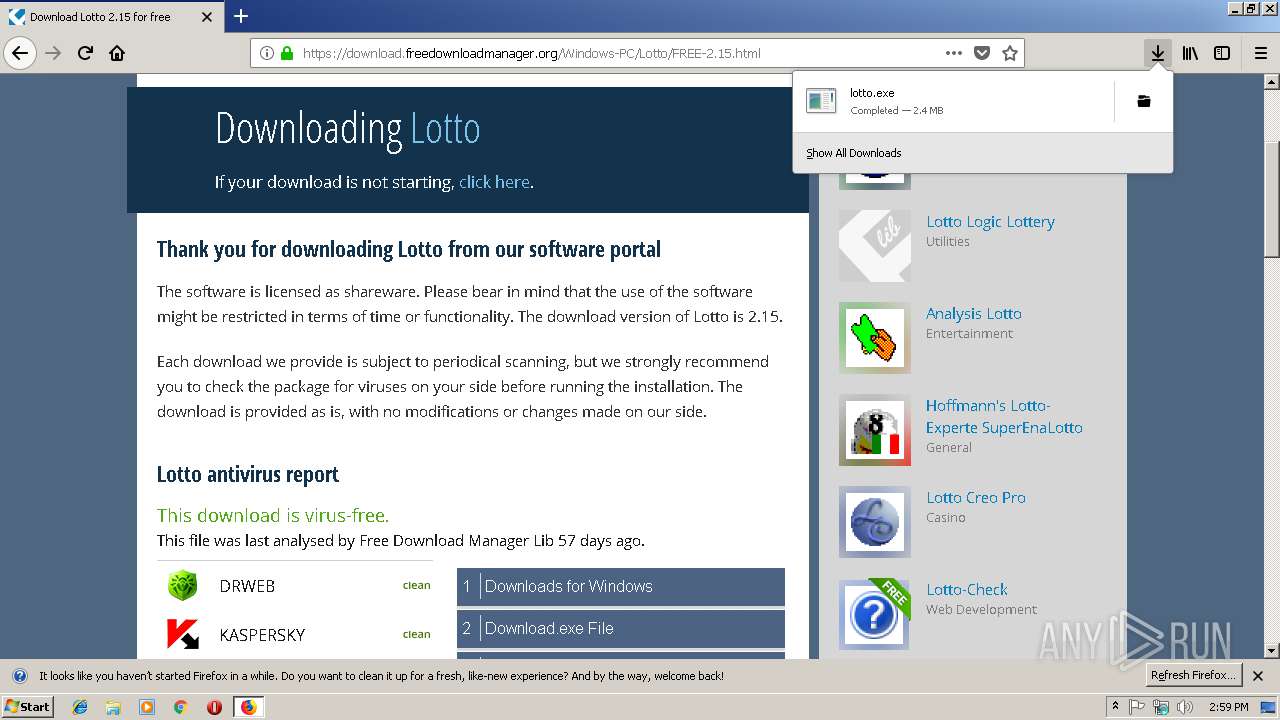Click the Kaspersky antivirus logo
Screen dimensions: 1280x720
pyautogui.click(x=182, y=634)
